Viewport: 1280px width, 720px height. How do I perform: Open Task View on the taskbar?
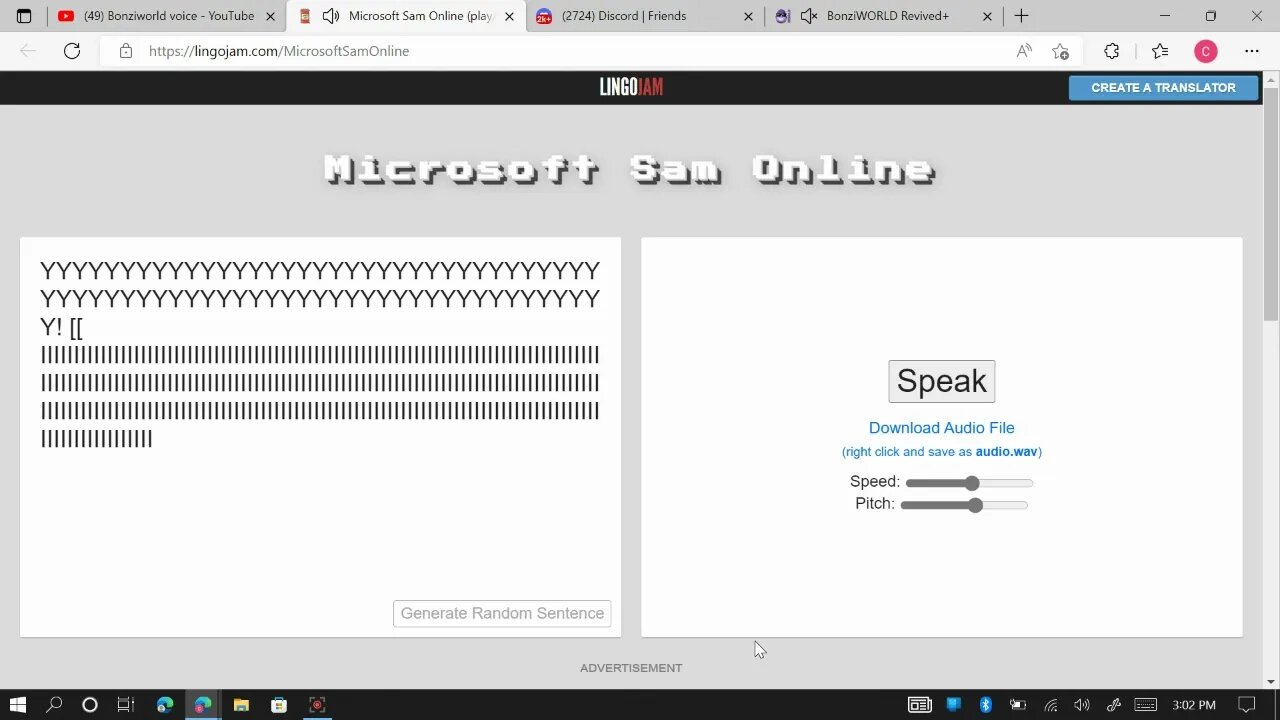click(x=125, y=705)
